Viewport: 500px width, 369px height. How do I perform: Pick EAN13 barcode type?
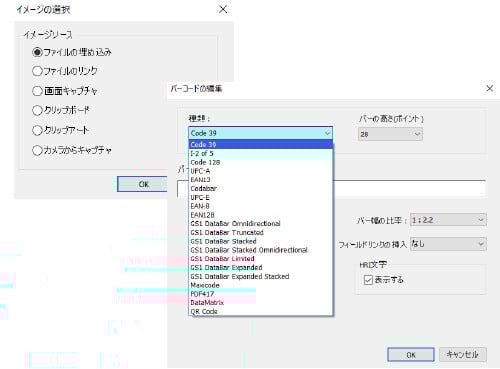[x=261, y=180]
